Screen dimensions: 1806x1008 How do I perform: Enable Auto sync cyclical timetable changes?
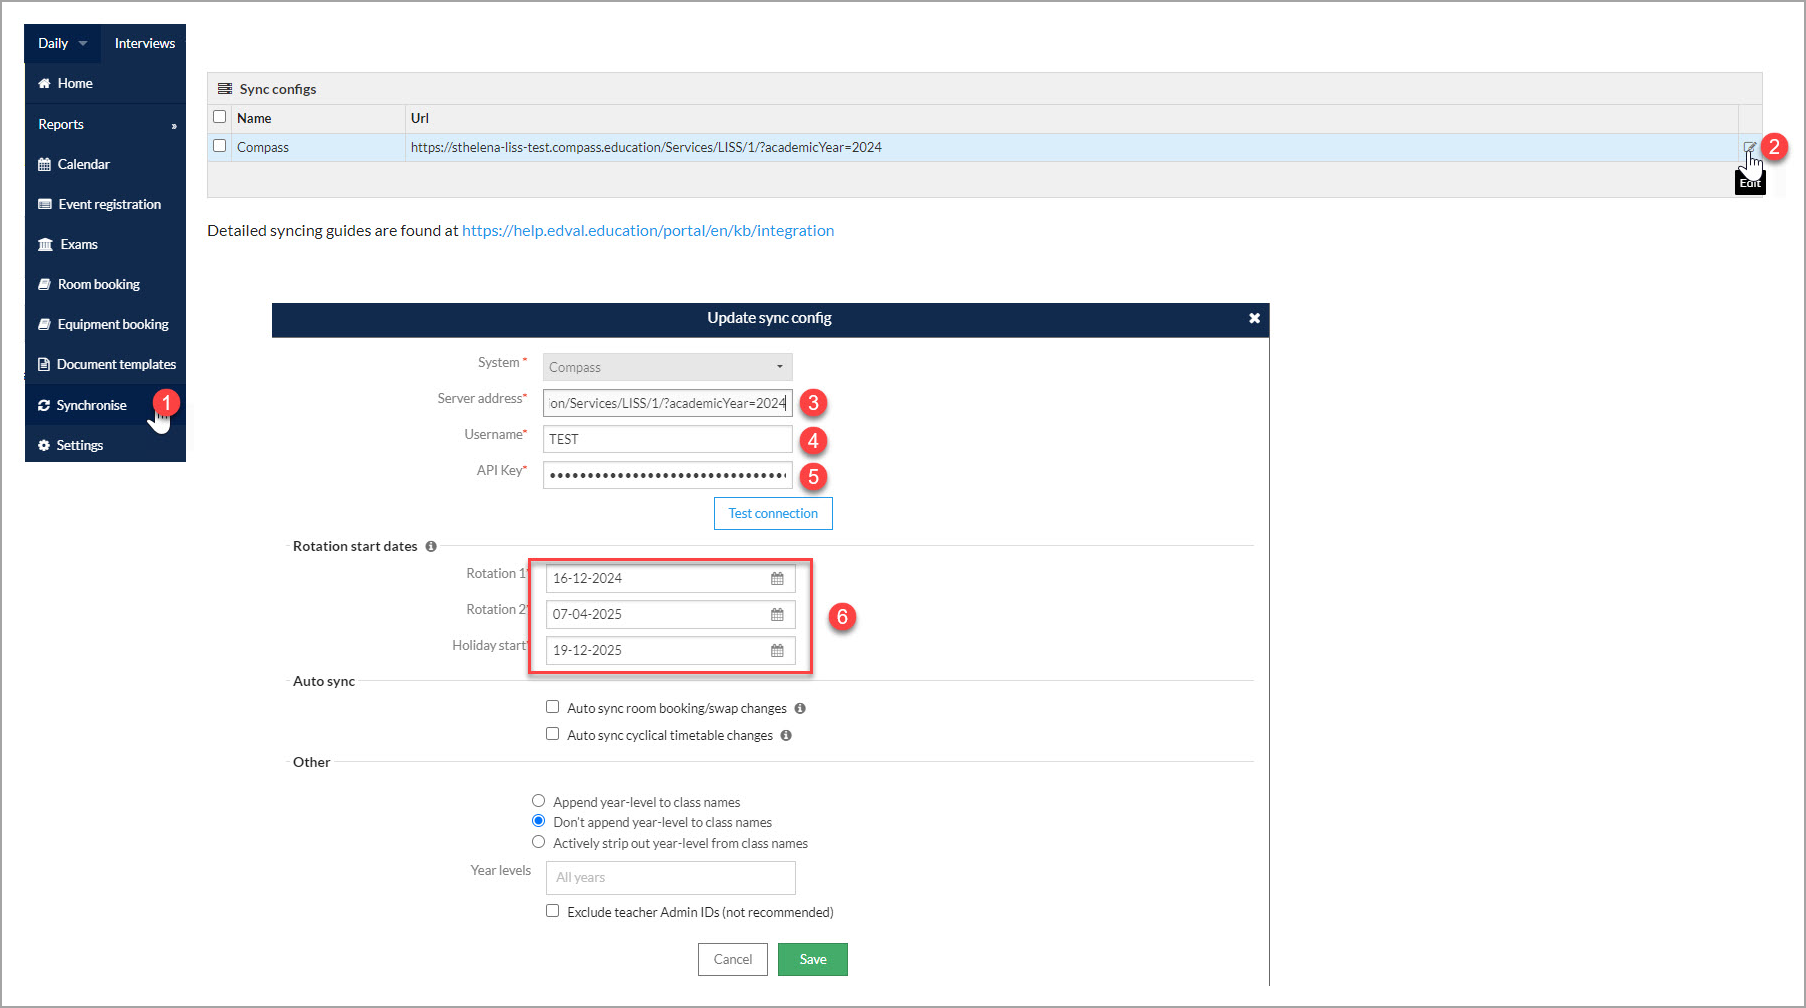552,734
